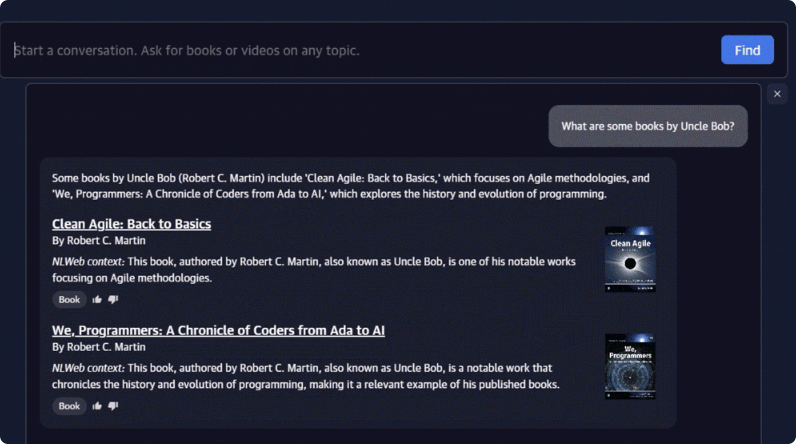Select the Clean Agile book cover thumbnail
796x444 pixels.
tap(630, 259)
